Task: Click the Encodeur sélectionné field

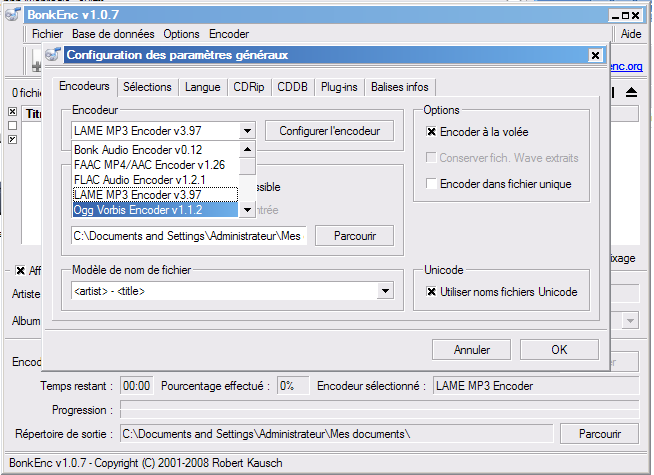Action: (536, 385)
